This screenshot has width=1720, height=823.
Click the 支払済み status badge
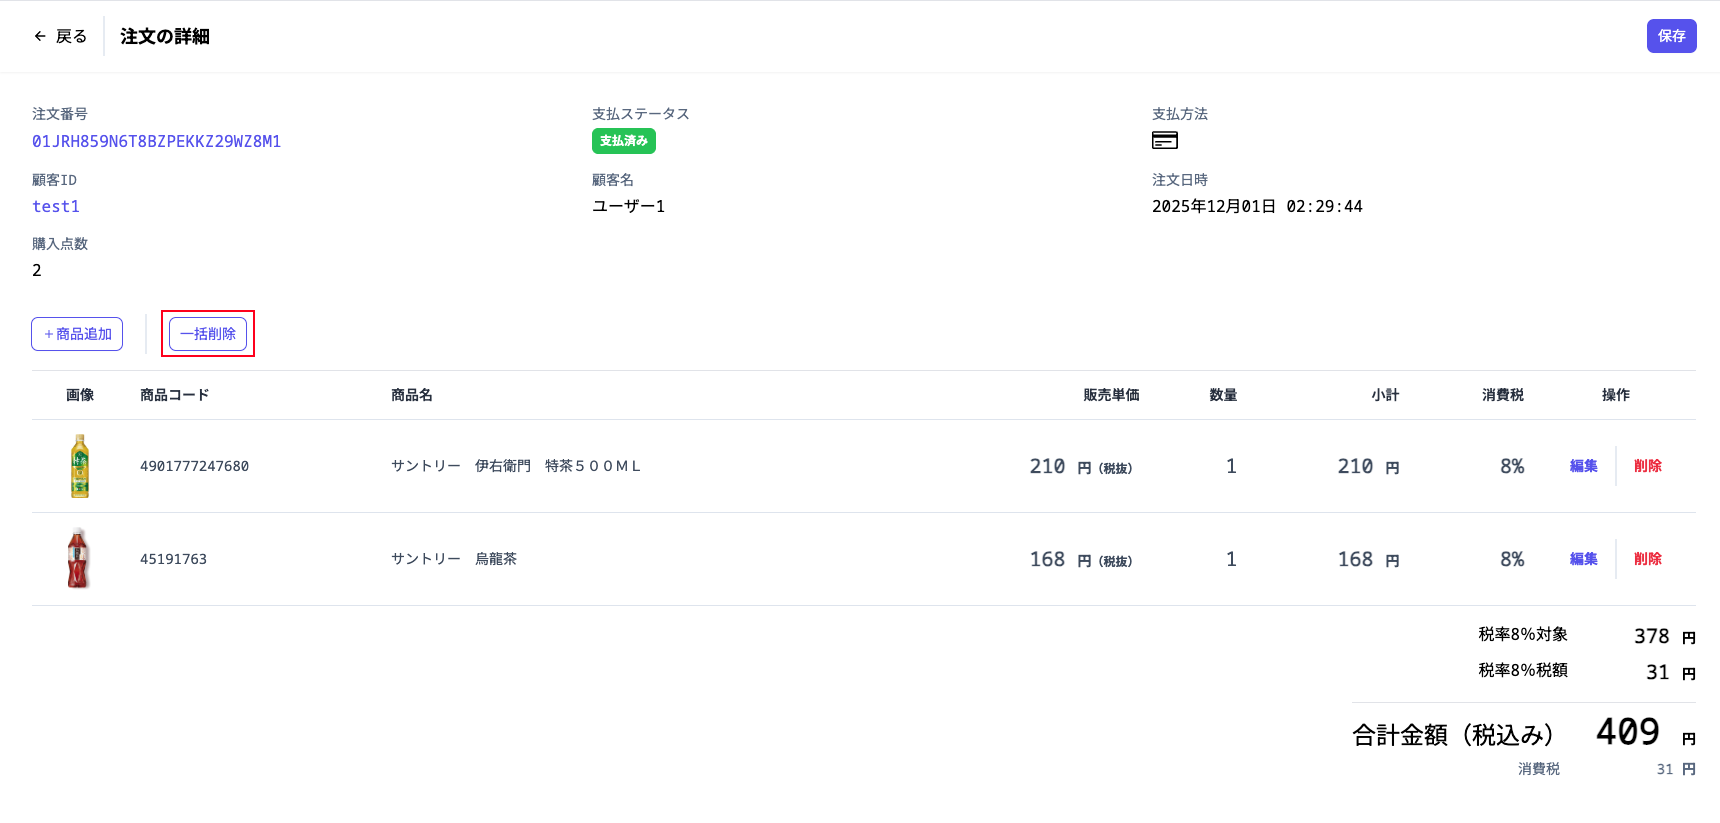[624, 141]
